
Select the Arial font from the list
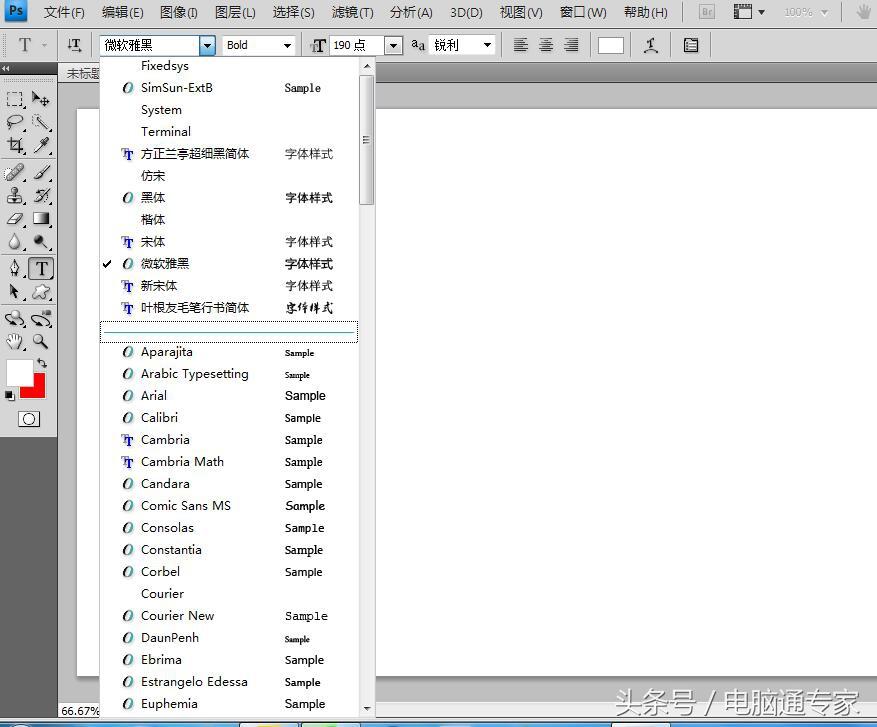tap(155, 396)
